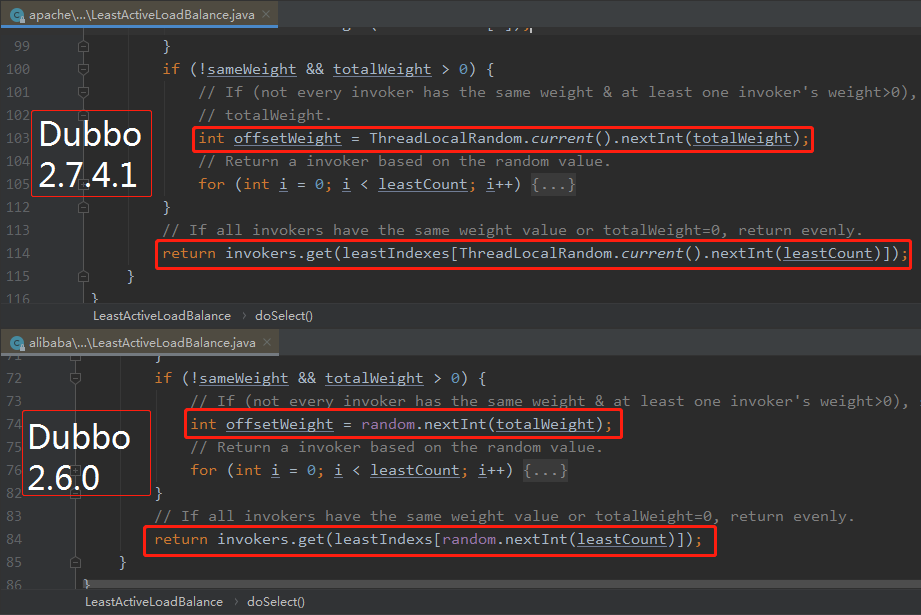The width and height of the screenshot is (921, 615).
Task: Click the Java class icon on alibaba tab
Action: point(17,343)
